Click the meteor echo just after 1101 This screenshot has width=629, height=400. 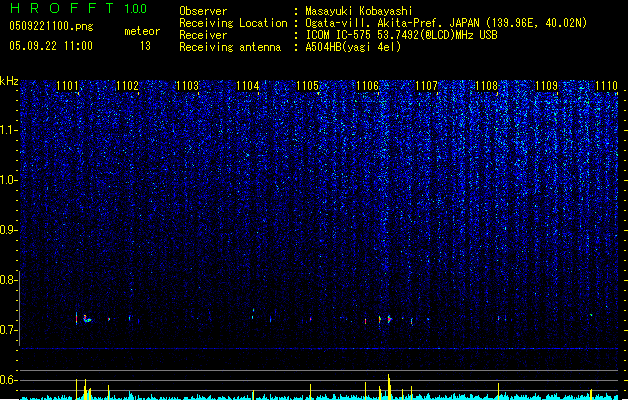point(77,319)
